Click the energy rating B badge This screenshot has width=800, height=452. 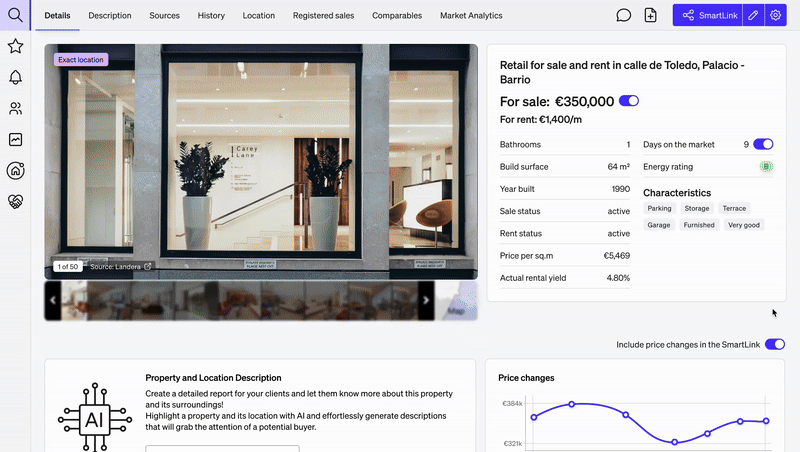[x=766, y=166]
